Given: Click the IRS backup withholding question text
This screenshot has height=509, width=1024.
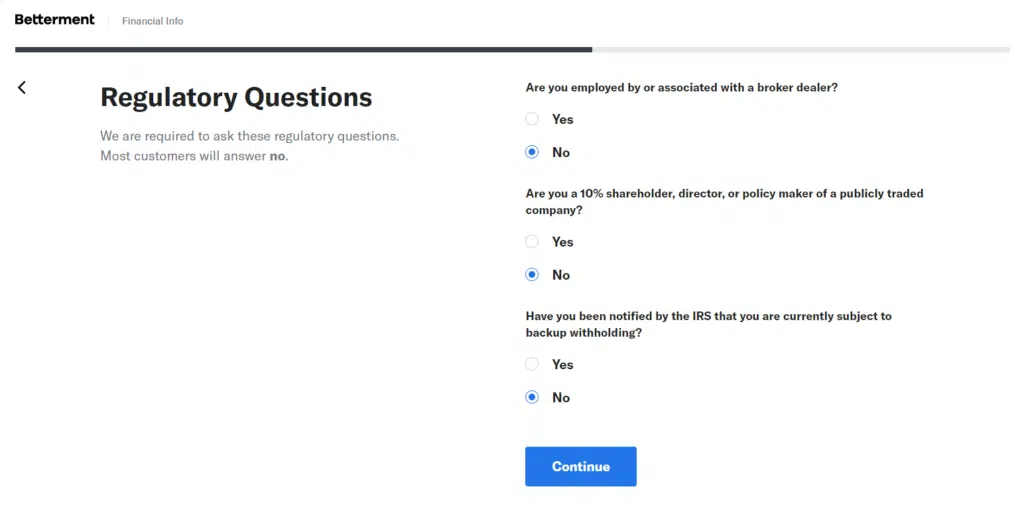Looking at the screenshot, I should pyautogui.click(x=708, y=324).
